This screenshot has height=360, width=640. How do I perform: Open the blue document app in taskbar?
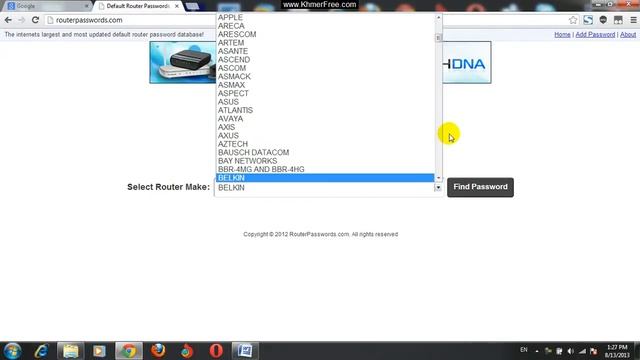245,351
